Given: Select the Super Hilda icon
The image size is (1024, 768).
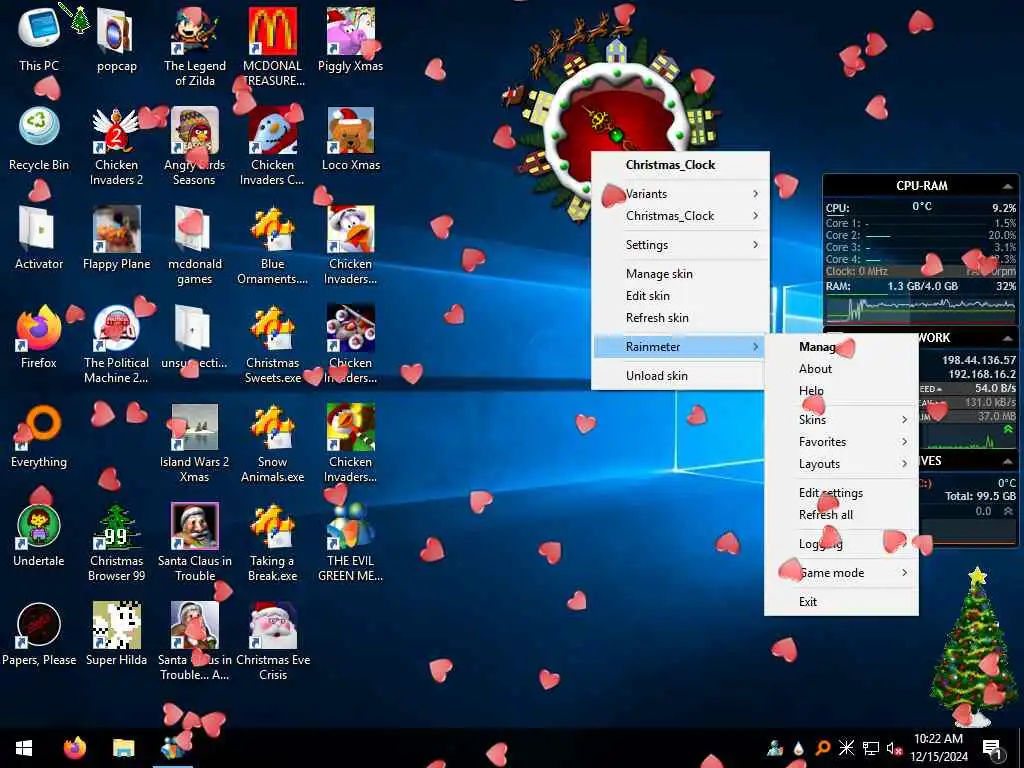Looking at the screenshot, I should (116, 635).
